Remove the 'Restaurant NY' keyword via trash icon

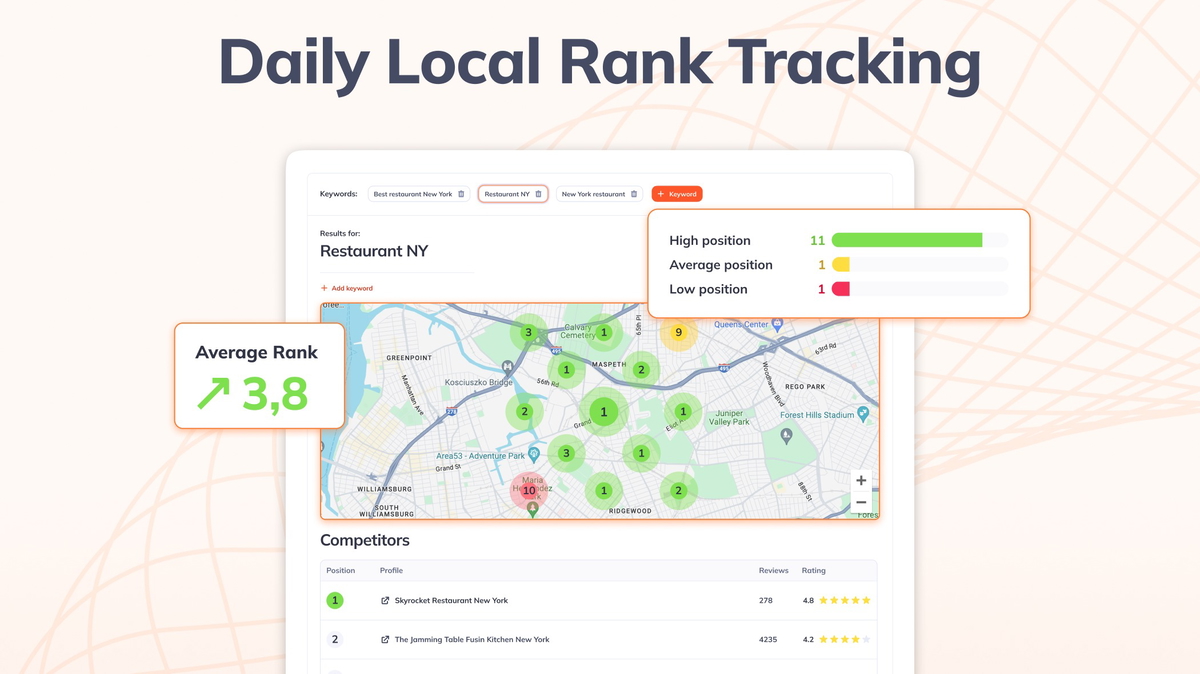[538, 194]
